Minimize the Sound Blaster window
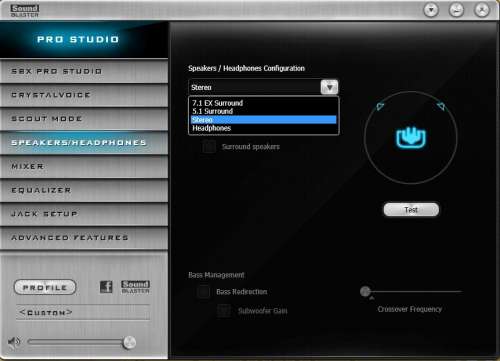 [x=456, y=10]
